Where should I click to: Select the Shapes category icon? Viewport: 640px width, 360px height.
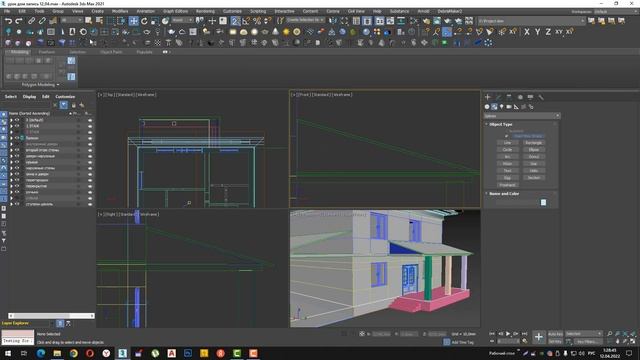(x=494, y=107)
